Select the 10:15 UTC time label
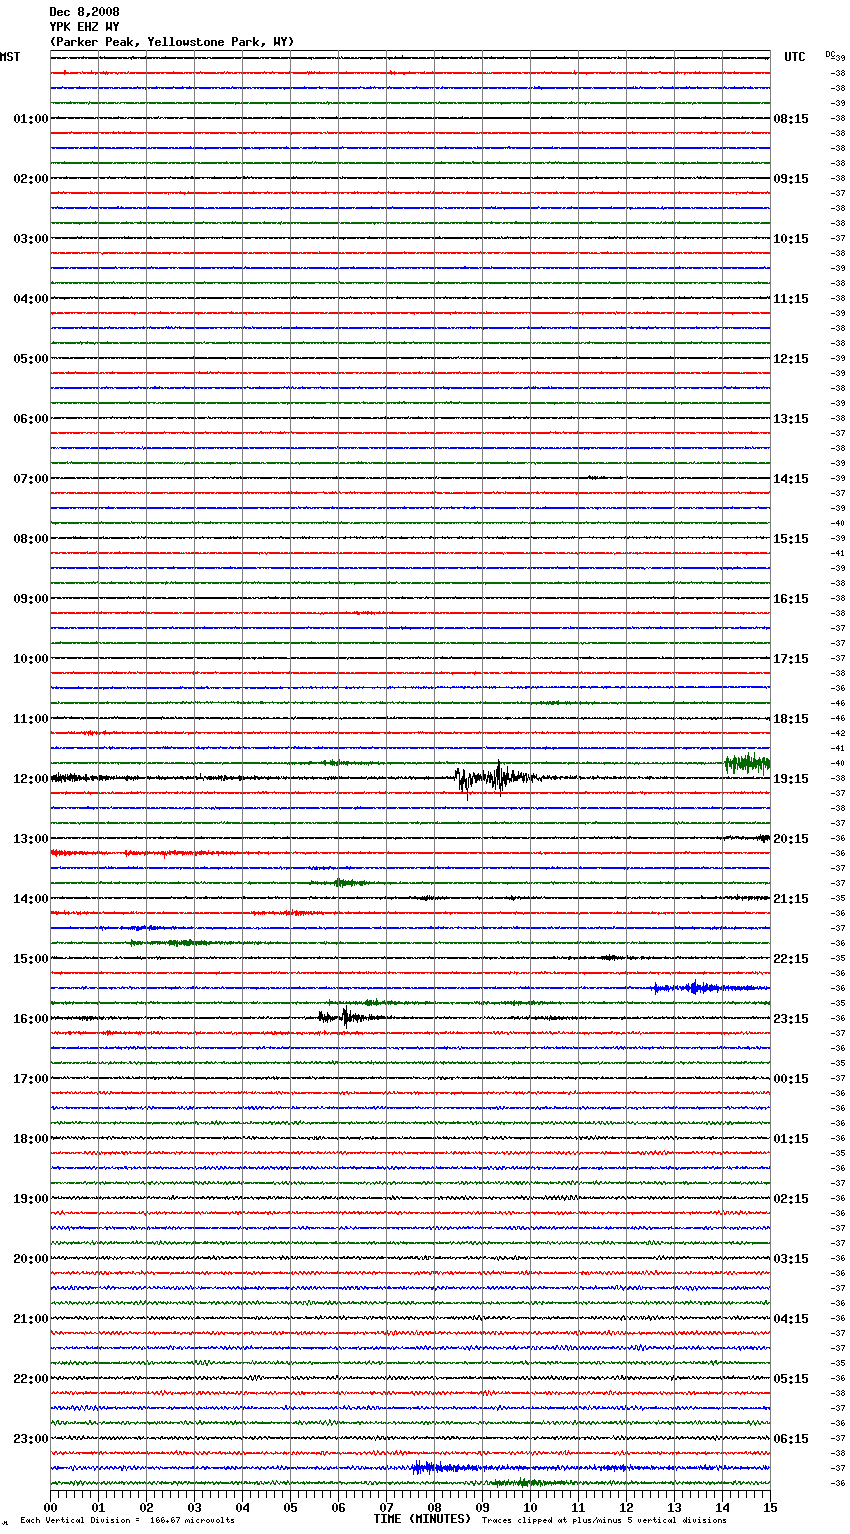This screenshot has height=1534, width=850. [x=791, y=239]
